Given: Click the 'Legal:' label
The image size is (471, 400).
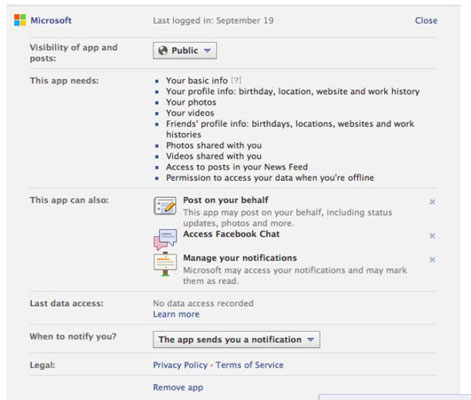Looking at the screenshot, I should click(x=42, y=365).
